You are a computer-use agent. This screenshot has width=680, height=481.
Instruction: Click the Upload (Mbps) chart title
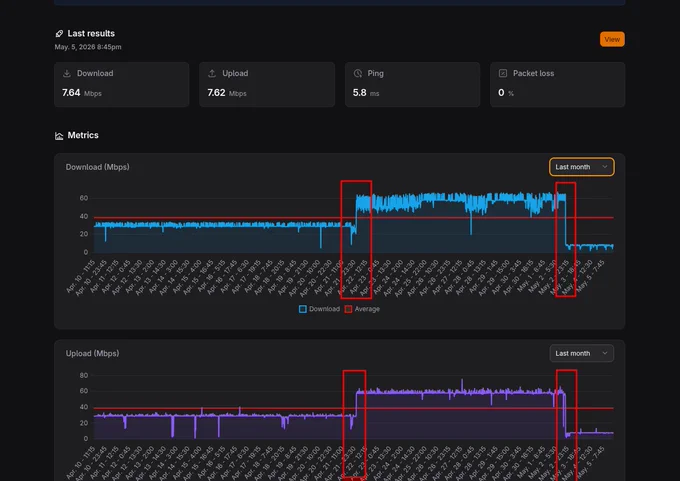(92, 353)
